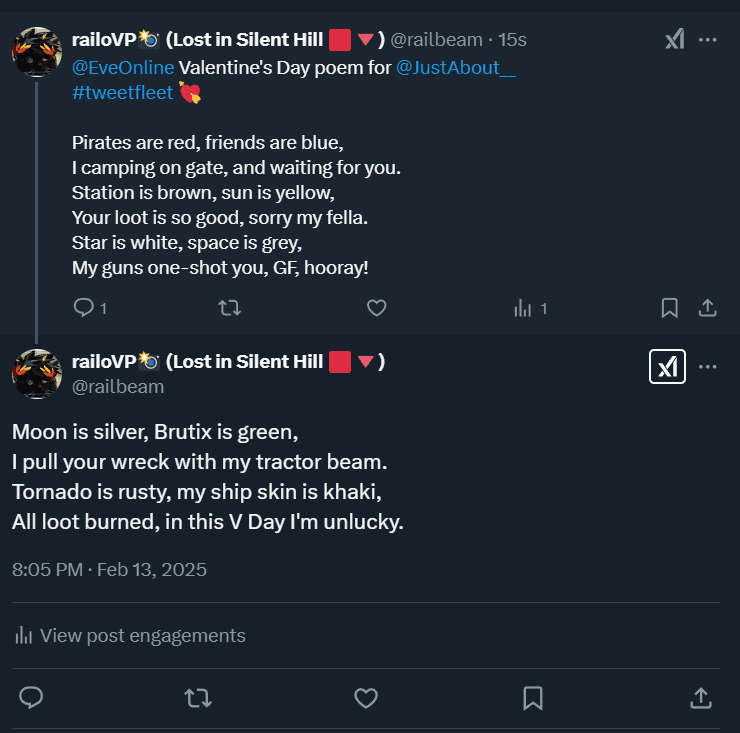Click the reply icon on first tweet
Image resolution: width=740 pixels, height=733 pixels.
click(83, 308)
